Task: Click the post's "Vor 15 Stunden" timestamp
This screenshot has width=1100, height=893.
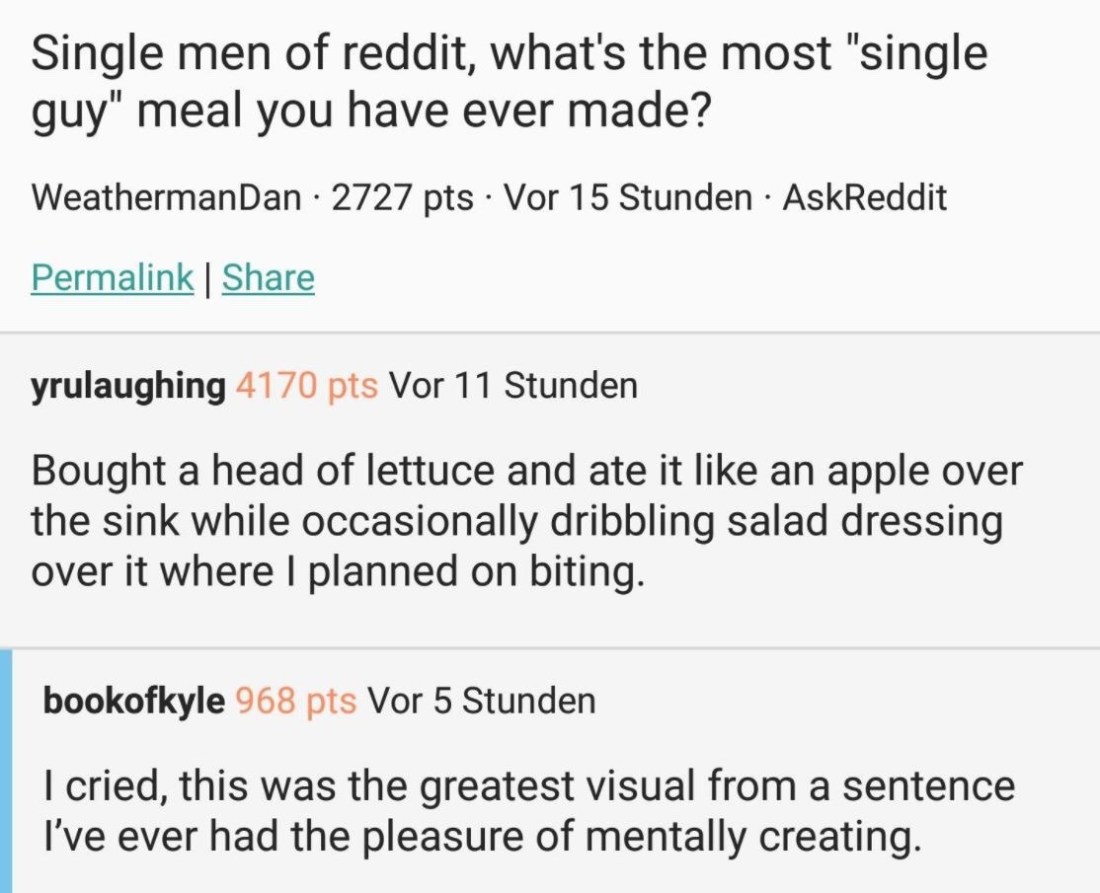Action: pos(627,197)
